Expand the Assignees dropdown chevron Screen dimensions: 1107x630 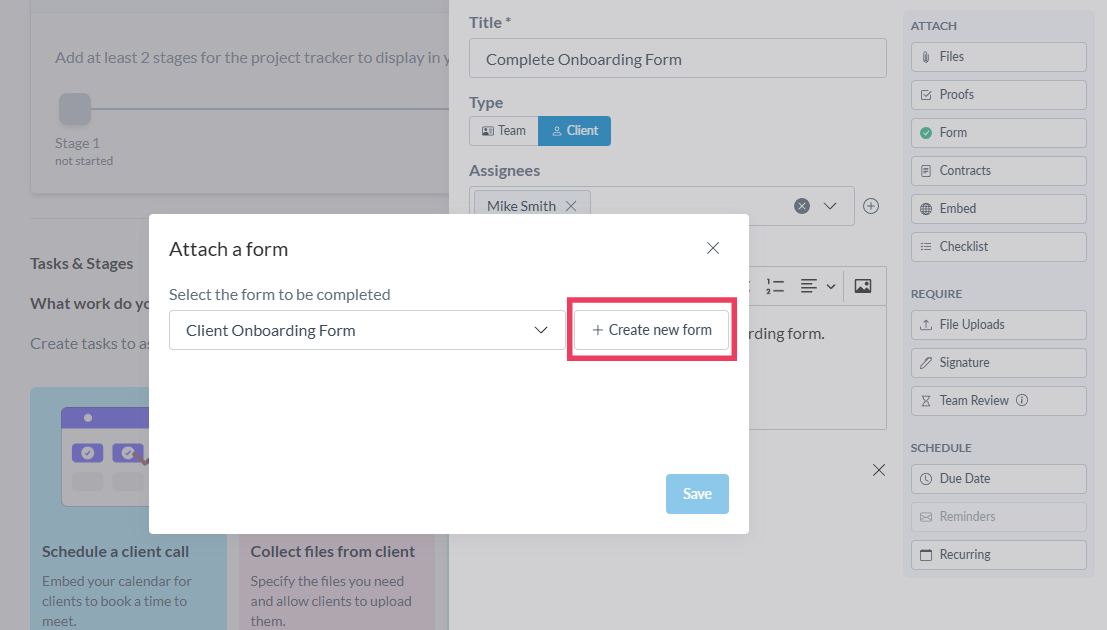830,206
